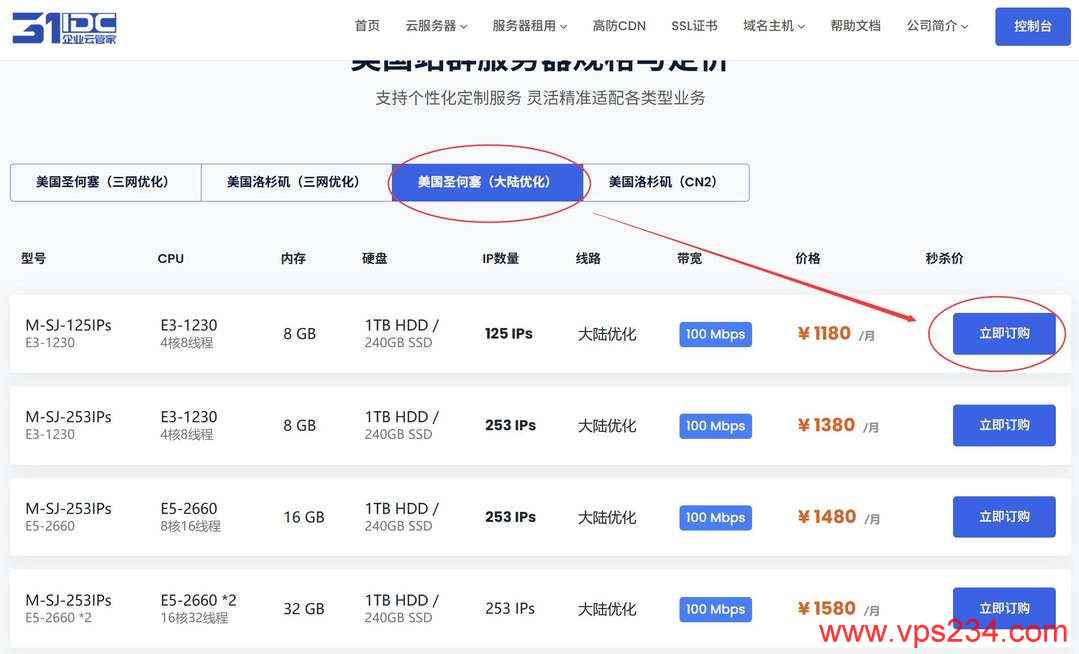Order the ¥1380 E3-1230 253IPs server
This screenshot has height=654, width=1079.
pos(1004,425)
